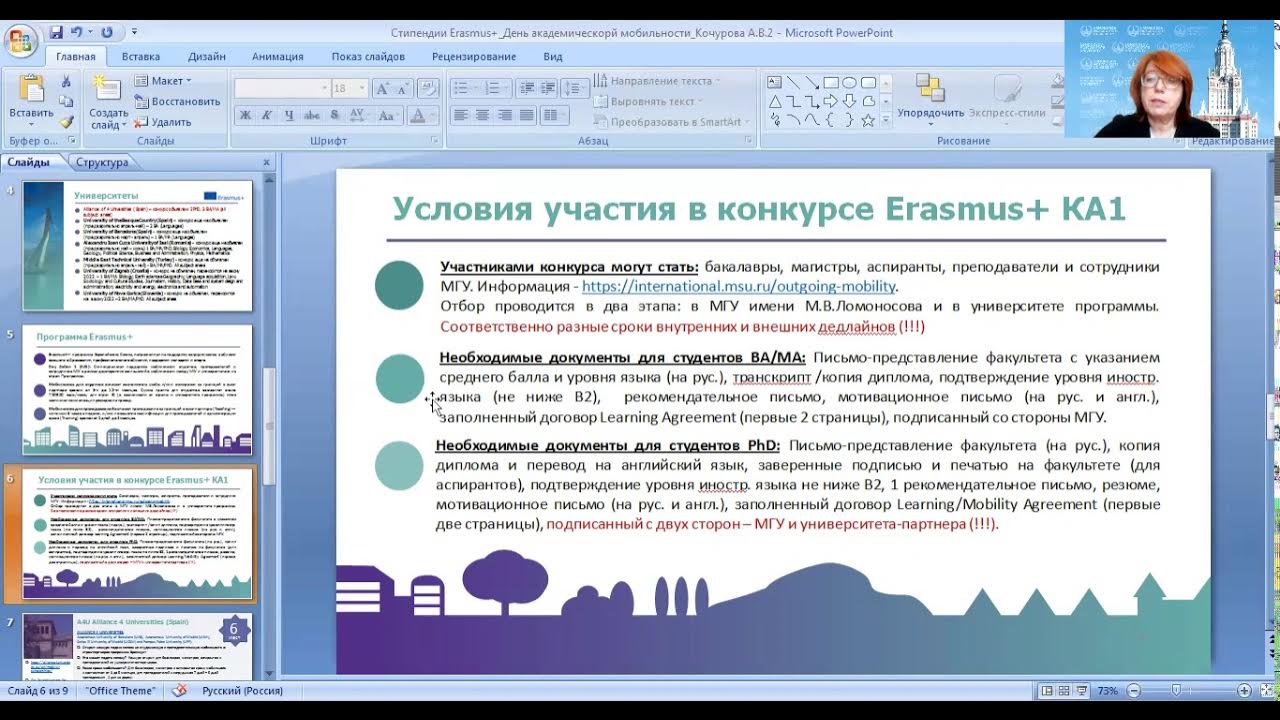This screenshot has height=720, width=1280.
Task: Open line spacing options
Action: click(x=574, y=89)
